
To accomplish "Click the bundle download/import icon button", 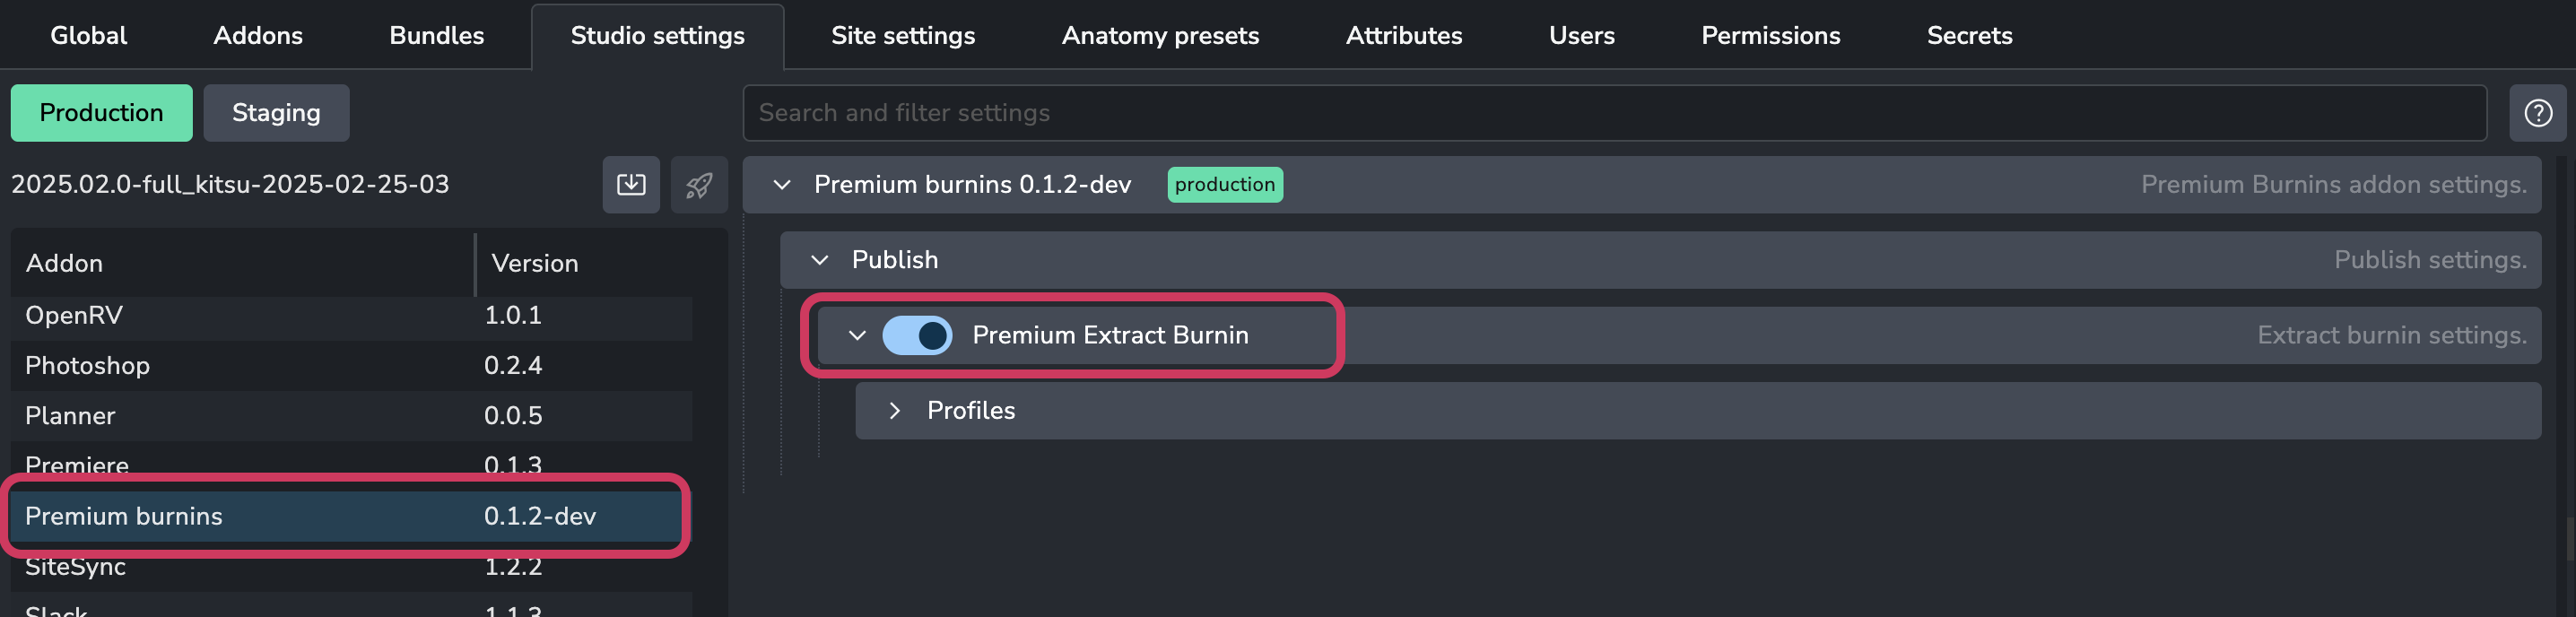I will (631, 184).
